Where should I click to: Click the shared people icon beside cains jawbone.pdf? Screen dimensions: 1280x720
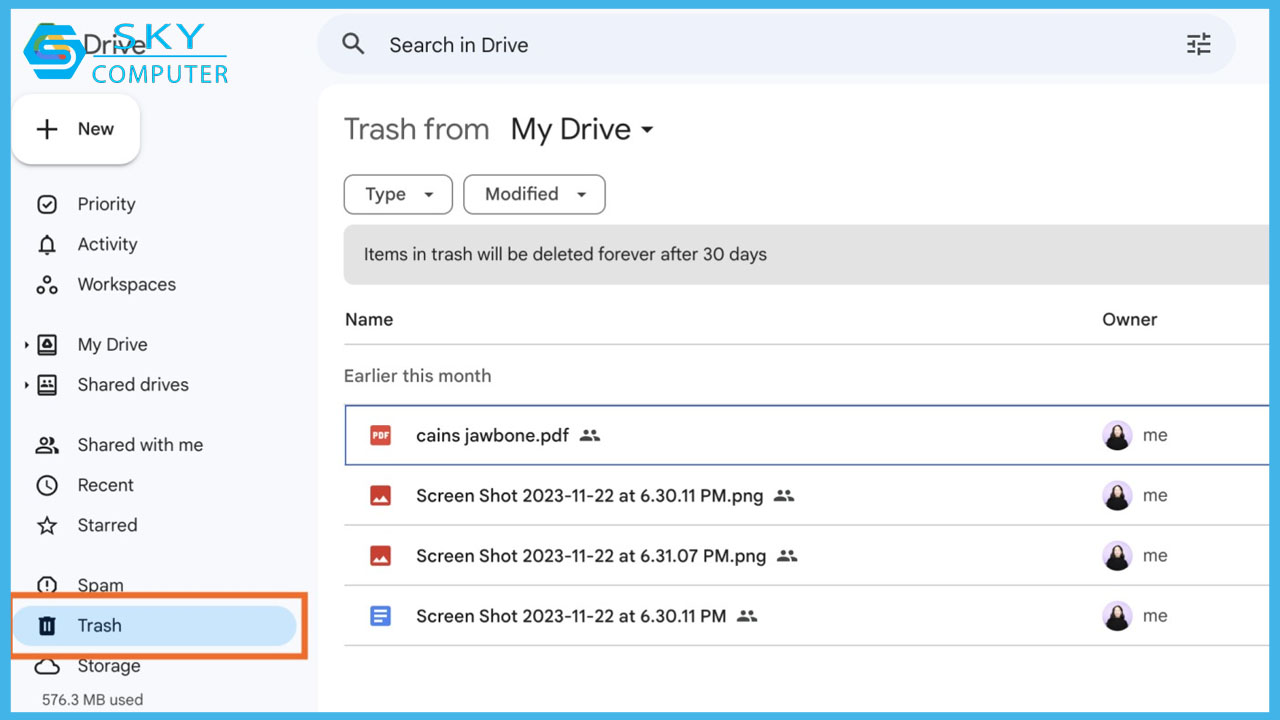click(x=590, y=436)
